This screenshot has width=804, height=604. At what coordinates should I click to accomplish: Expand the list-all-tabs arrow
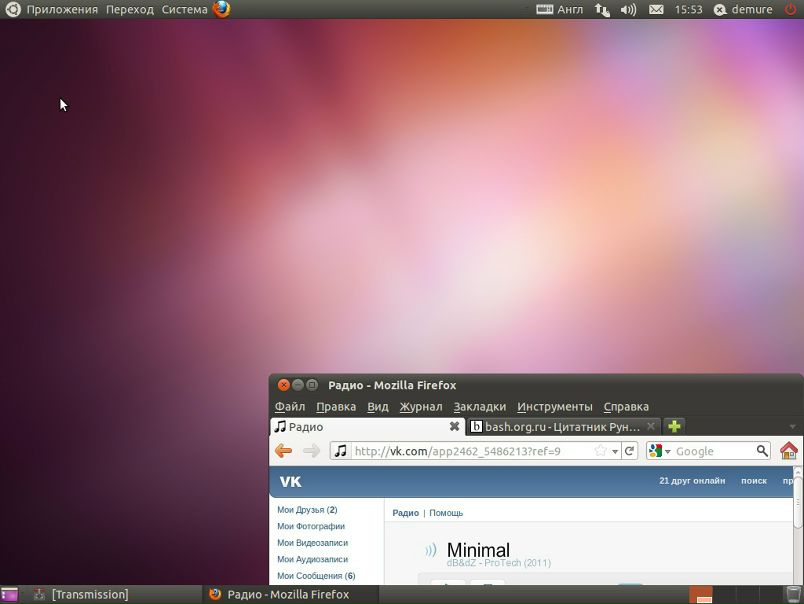point(793,426)
